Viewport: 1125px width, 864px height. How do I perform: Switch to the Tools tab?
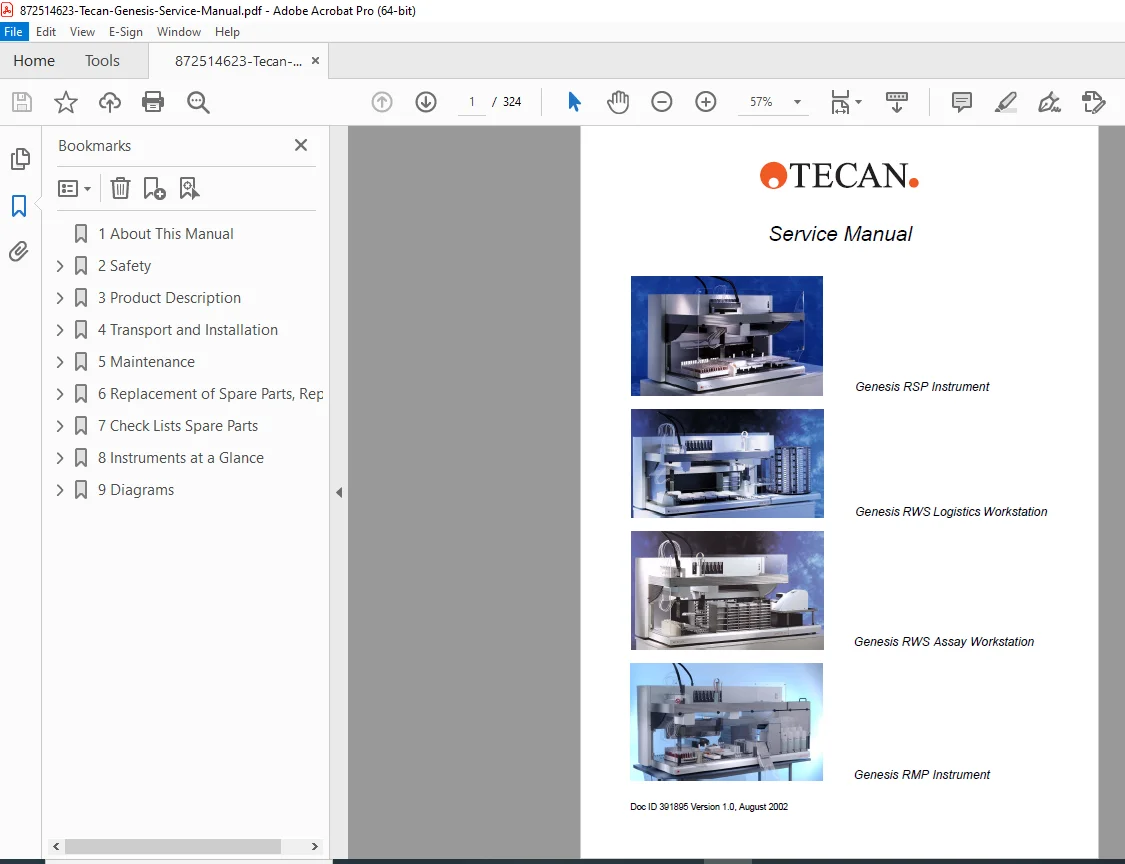(x=102, y=61)
